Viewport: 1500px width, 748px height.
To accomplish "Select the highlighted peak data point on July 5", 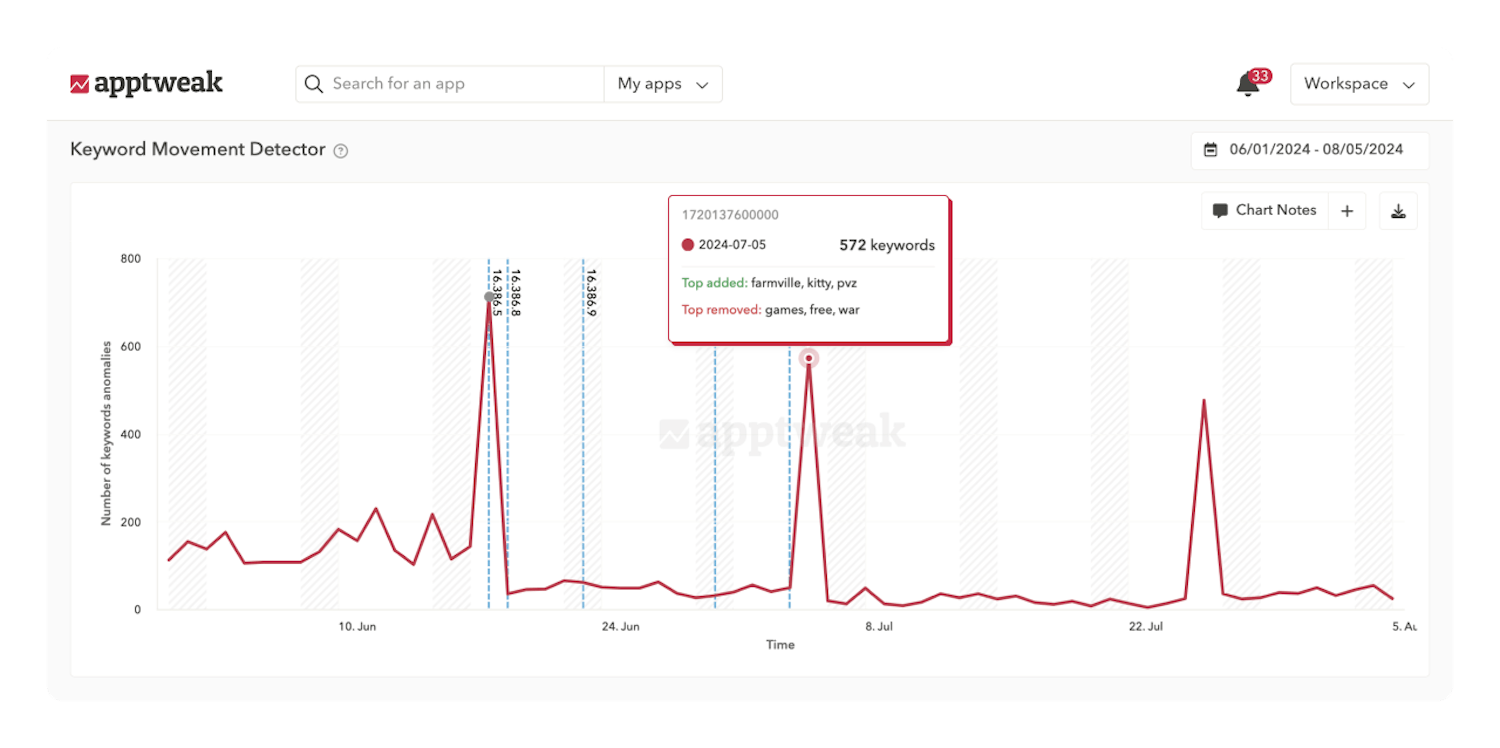I will pos(808,358).
